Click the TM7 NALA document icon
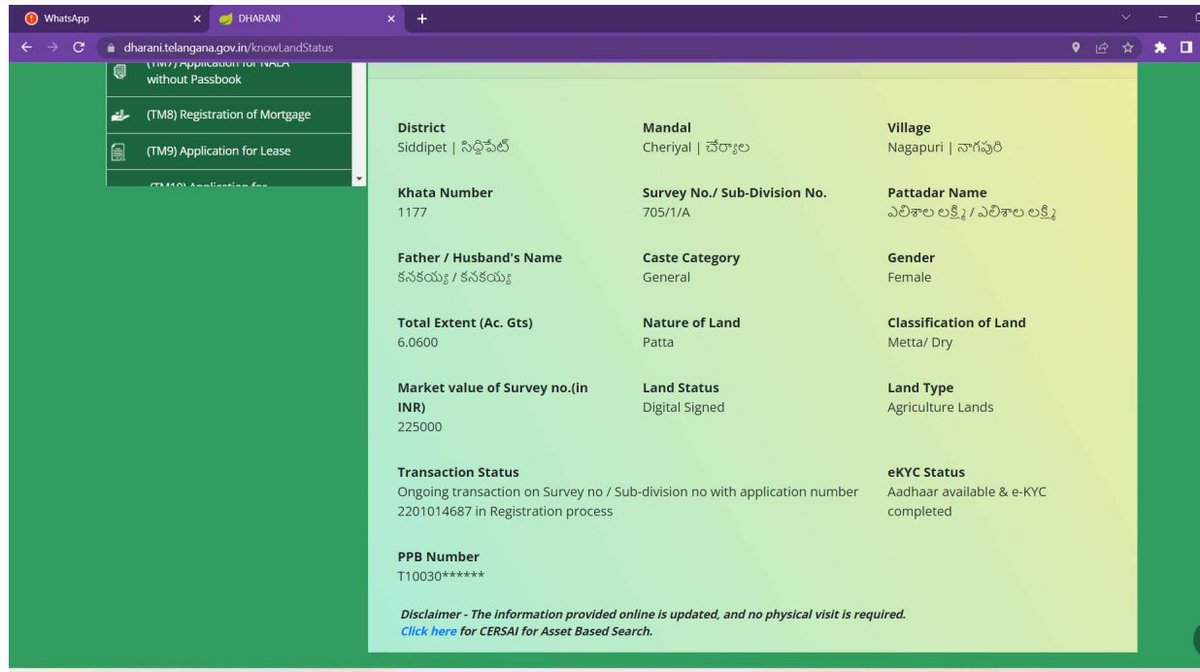 [119, 71]
